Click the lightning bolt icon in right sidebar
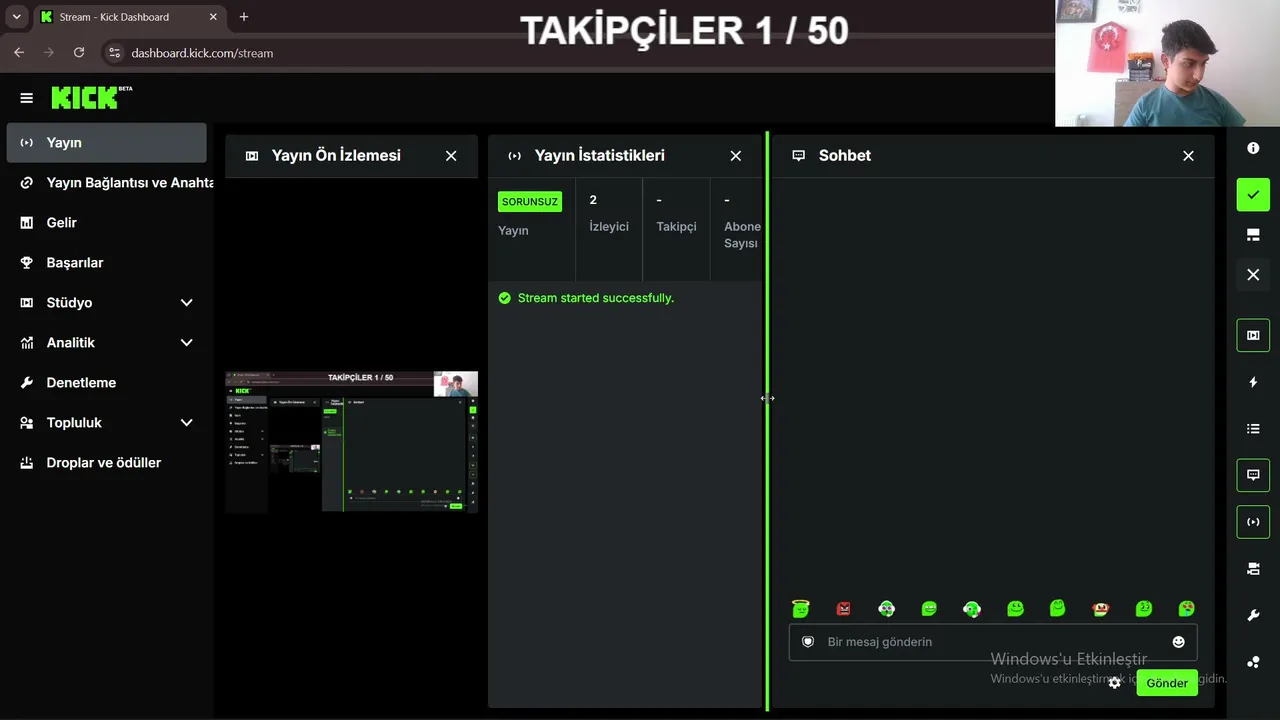 (x=1253, y=382)
